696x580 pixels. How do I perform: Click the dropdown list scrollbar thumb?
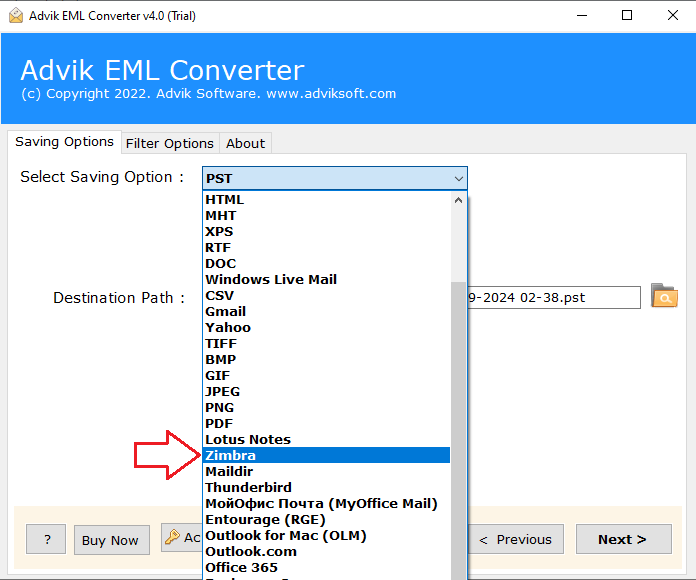coord(459,430)
